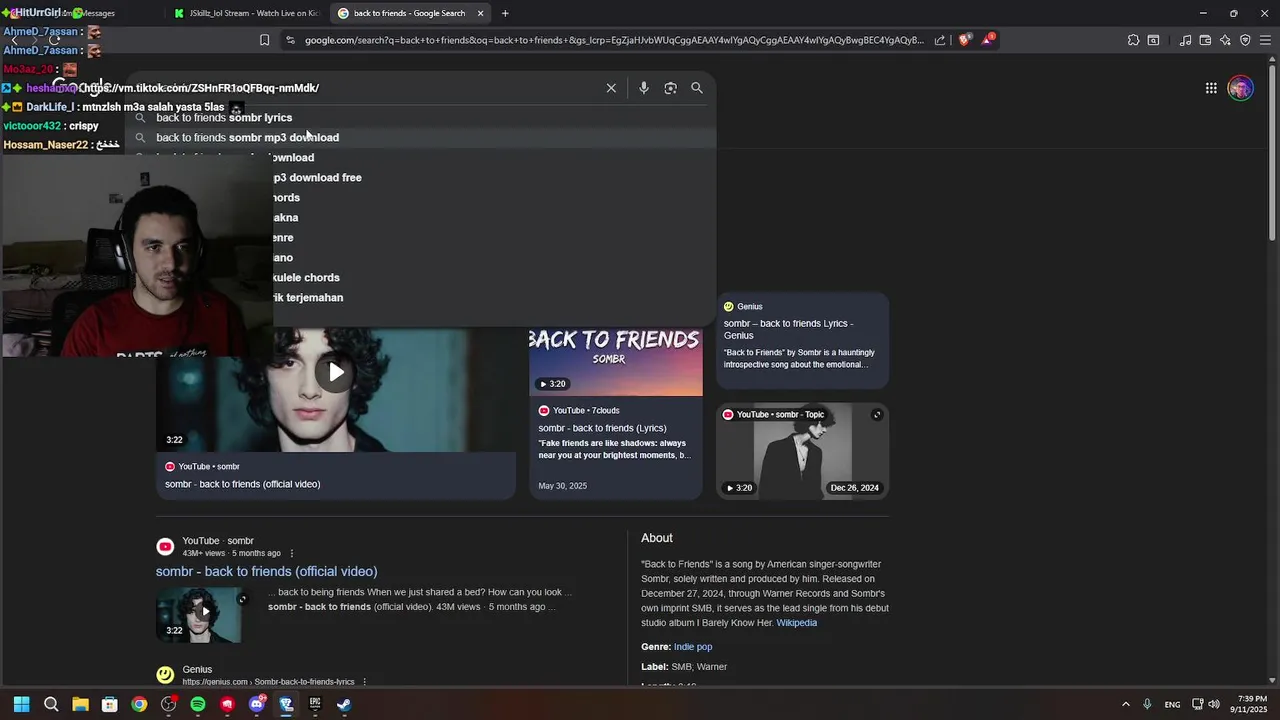
Task: Click the tray microphone indicator
Action: pyautogui.click(x=1147, y=704)
